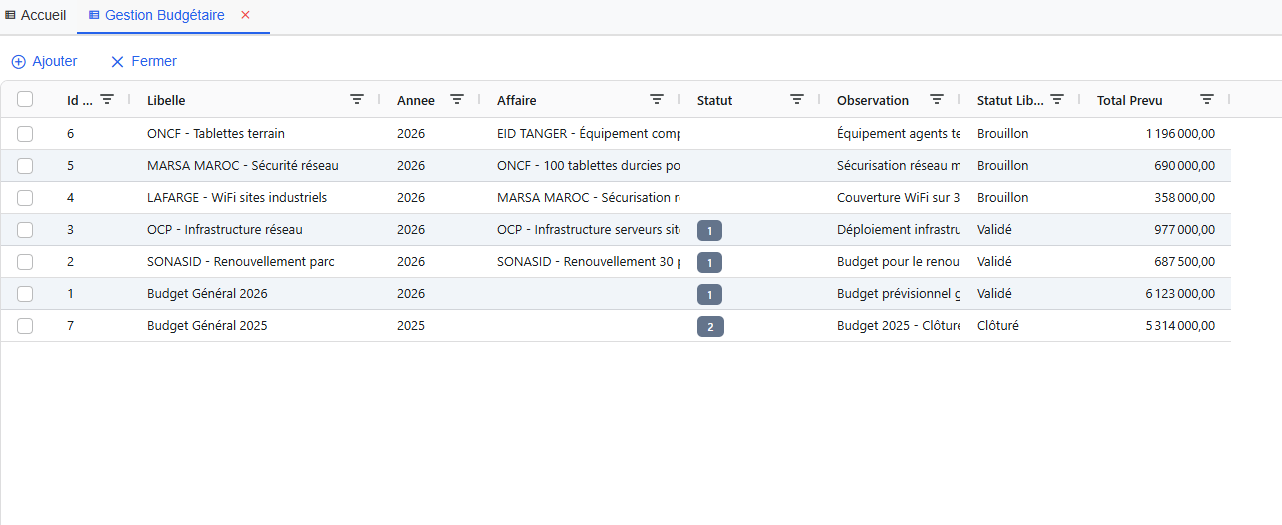Click the Ajouter button
This screenshot has width=1282, height=525.
click(45, 62)
